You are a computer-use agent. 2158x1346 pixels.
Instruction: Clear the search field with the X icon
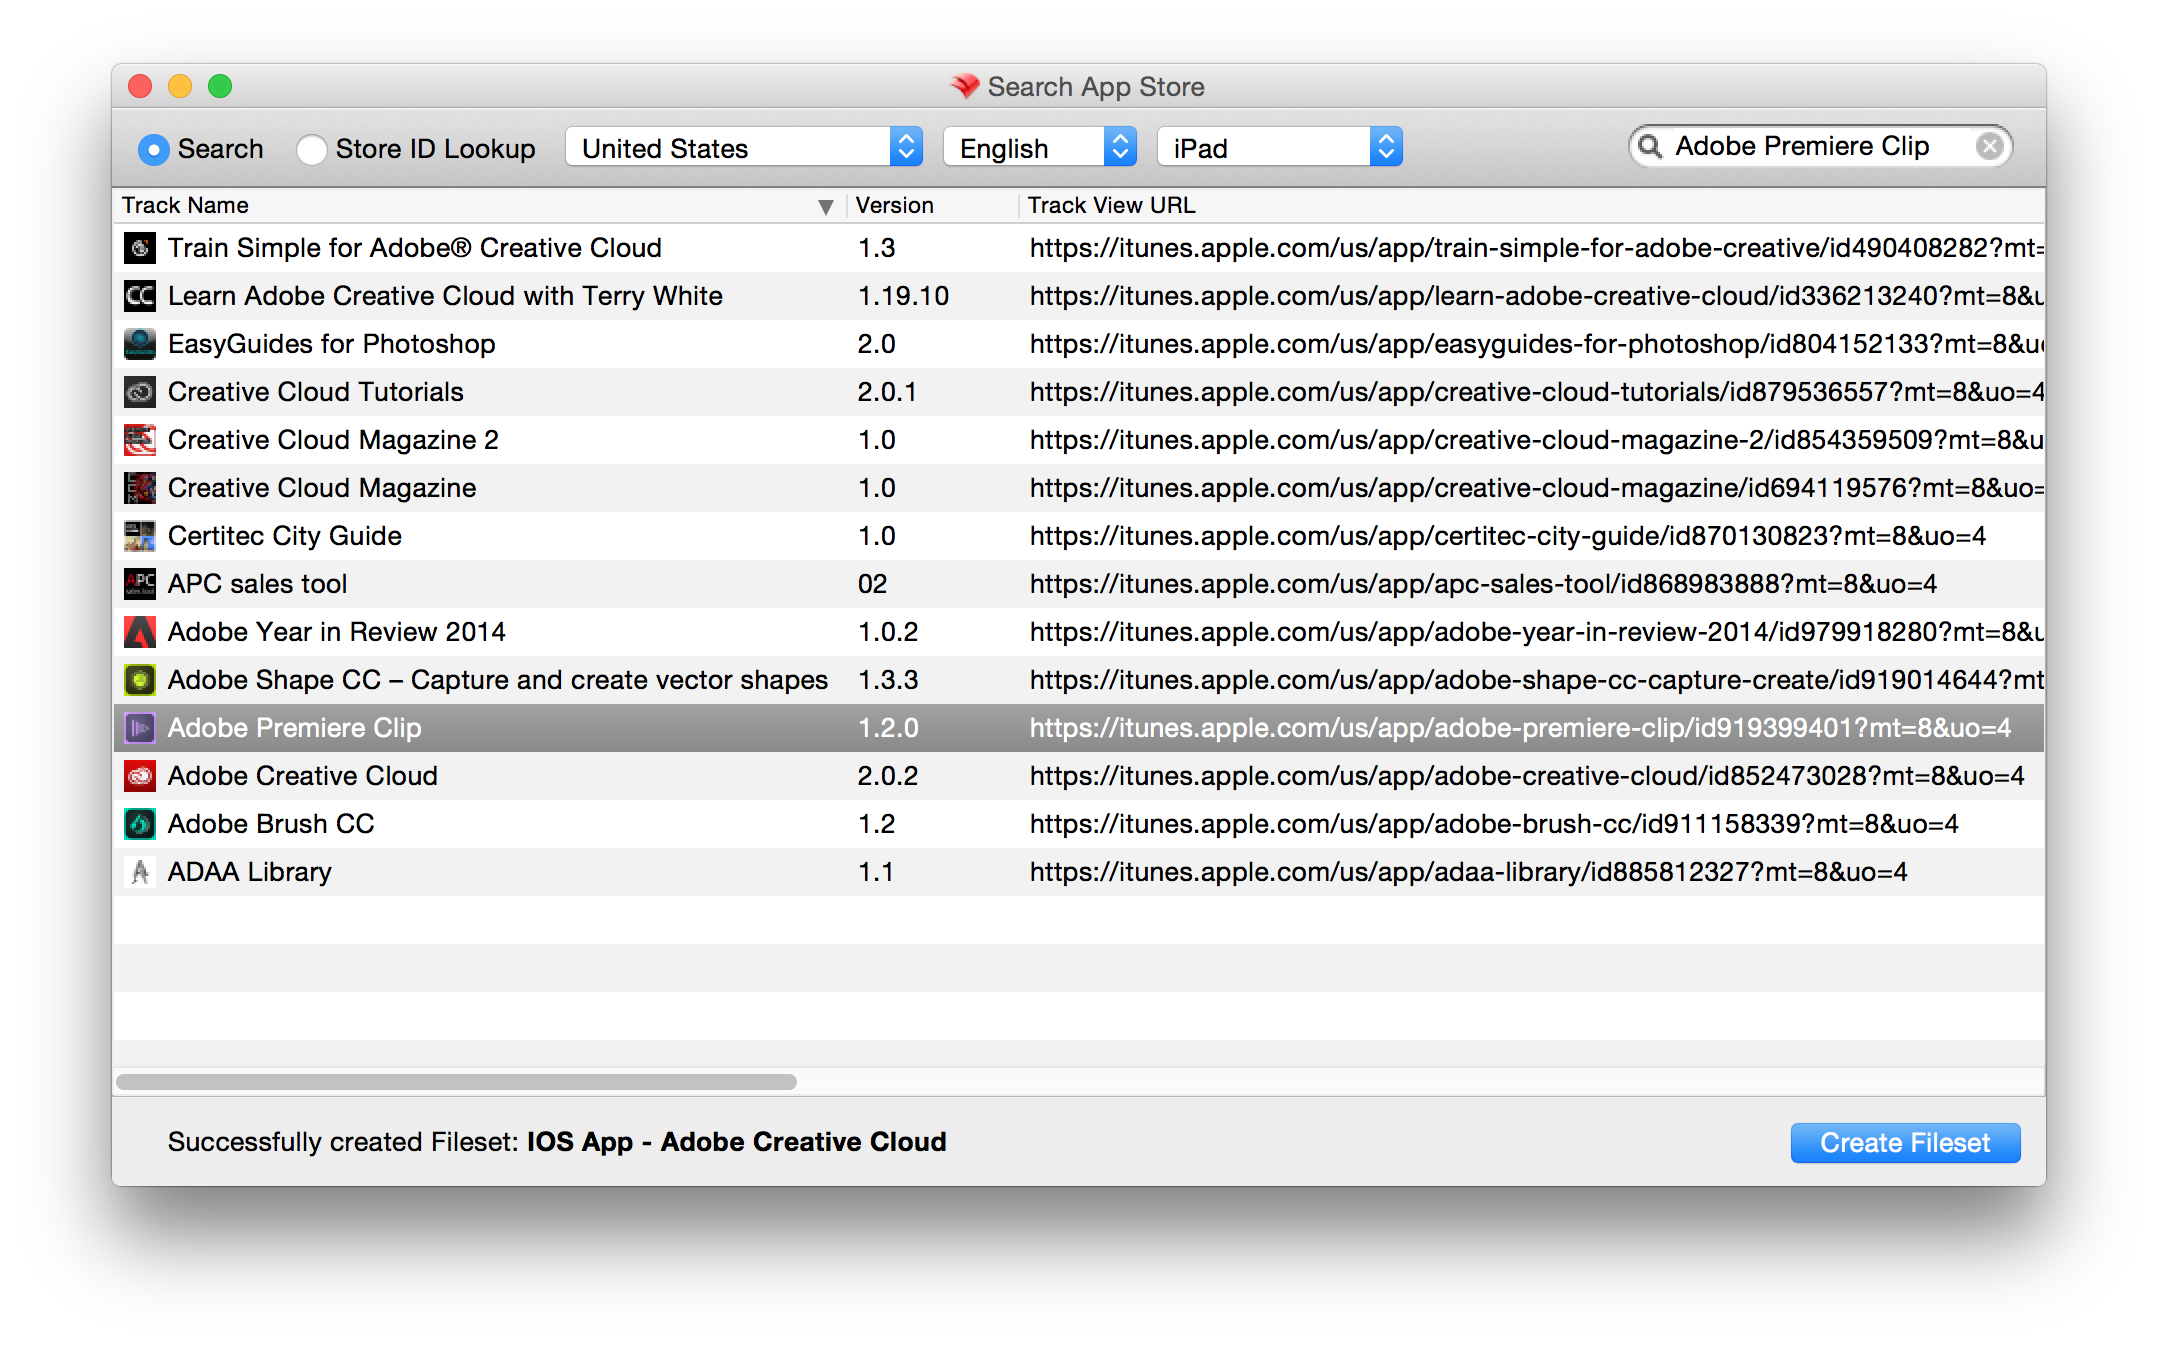tap(1990, 147)
